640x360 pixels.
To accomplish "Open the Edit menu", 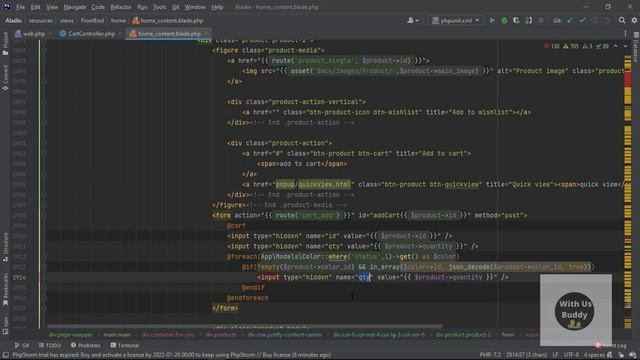I will (36, 7).
